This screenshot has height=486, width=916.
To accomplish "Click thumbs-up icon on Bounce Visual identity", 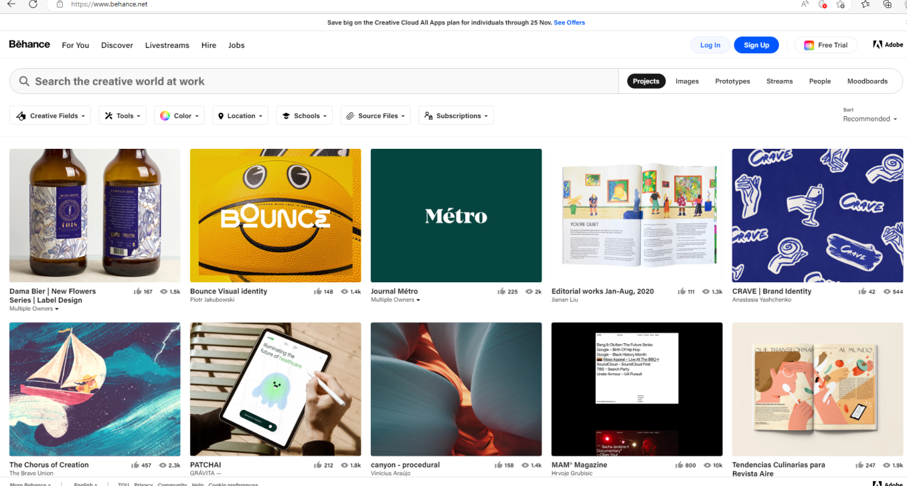I will pyautogui.click(x=318, y=292).
